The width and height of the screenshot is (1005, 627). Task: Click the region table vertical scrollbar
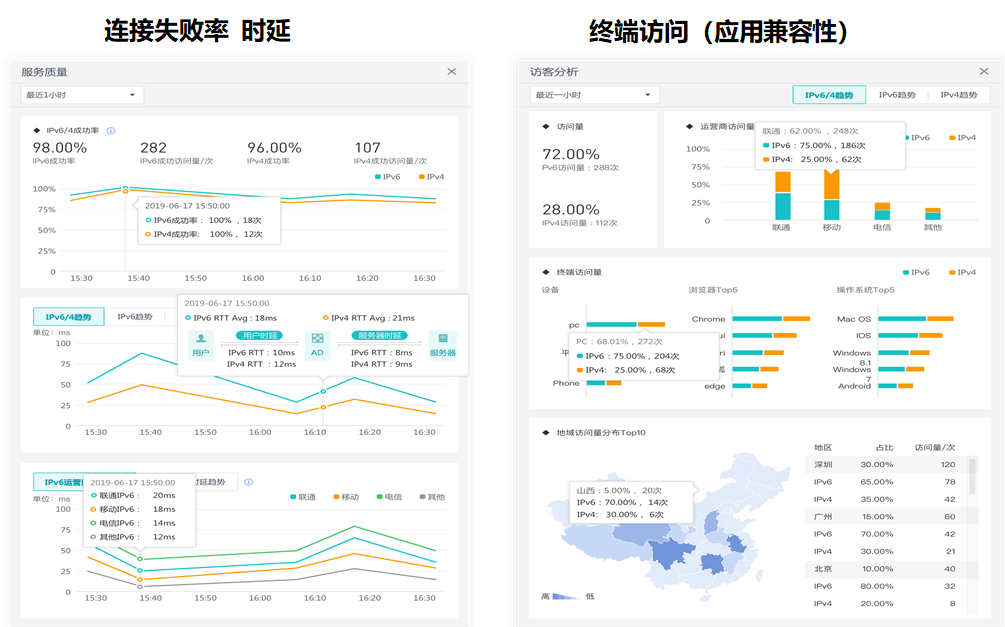[x=972, y=476]
